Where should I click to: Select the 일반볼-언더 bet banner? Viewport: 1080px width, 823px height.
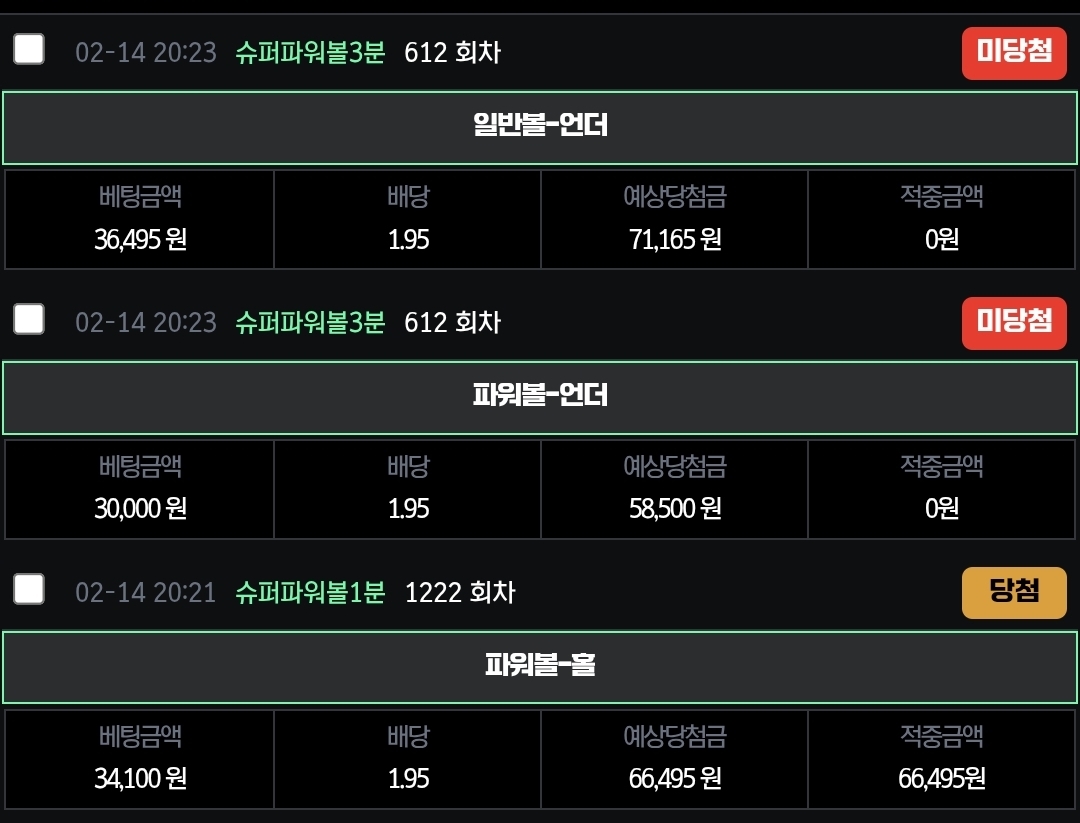tap(540, 127)
